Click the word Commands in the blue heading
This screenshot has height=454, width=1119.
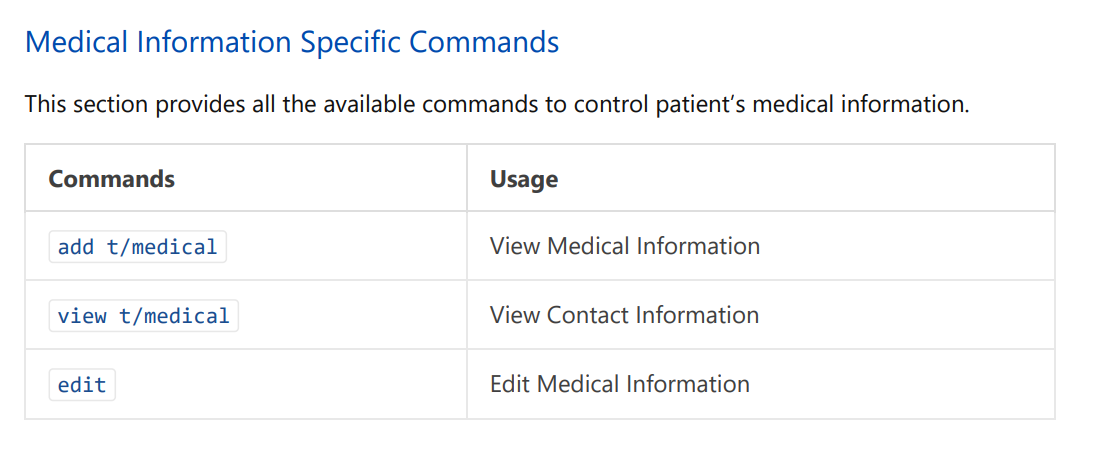483,42
